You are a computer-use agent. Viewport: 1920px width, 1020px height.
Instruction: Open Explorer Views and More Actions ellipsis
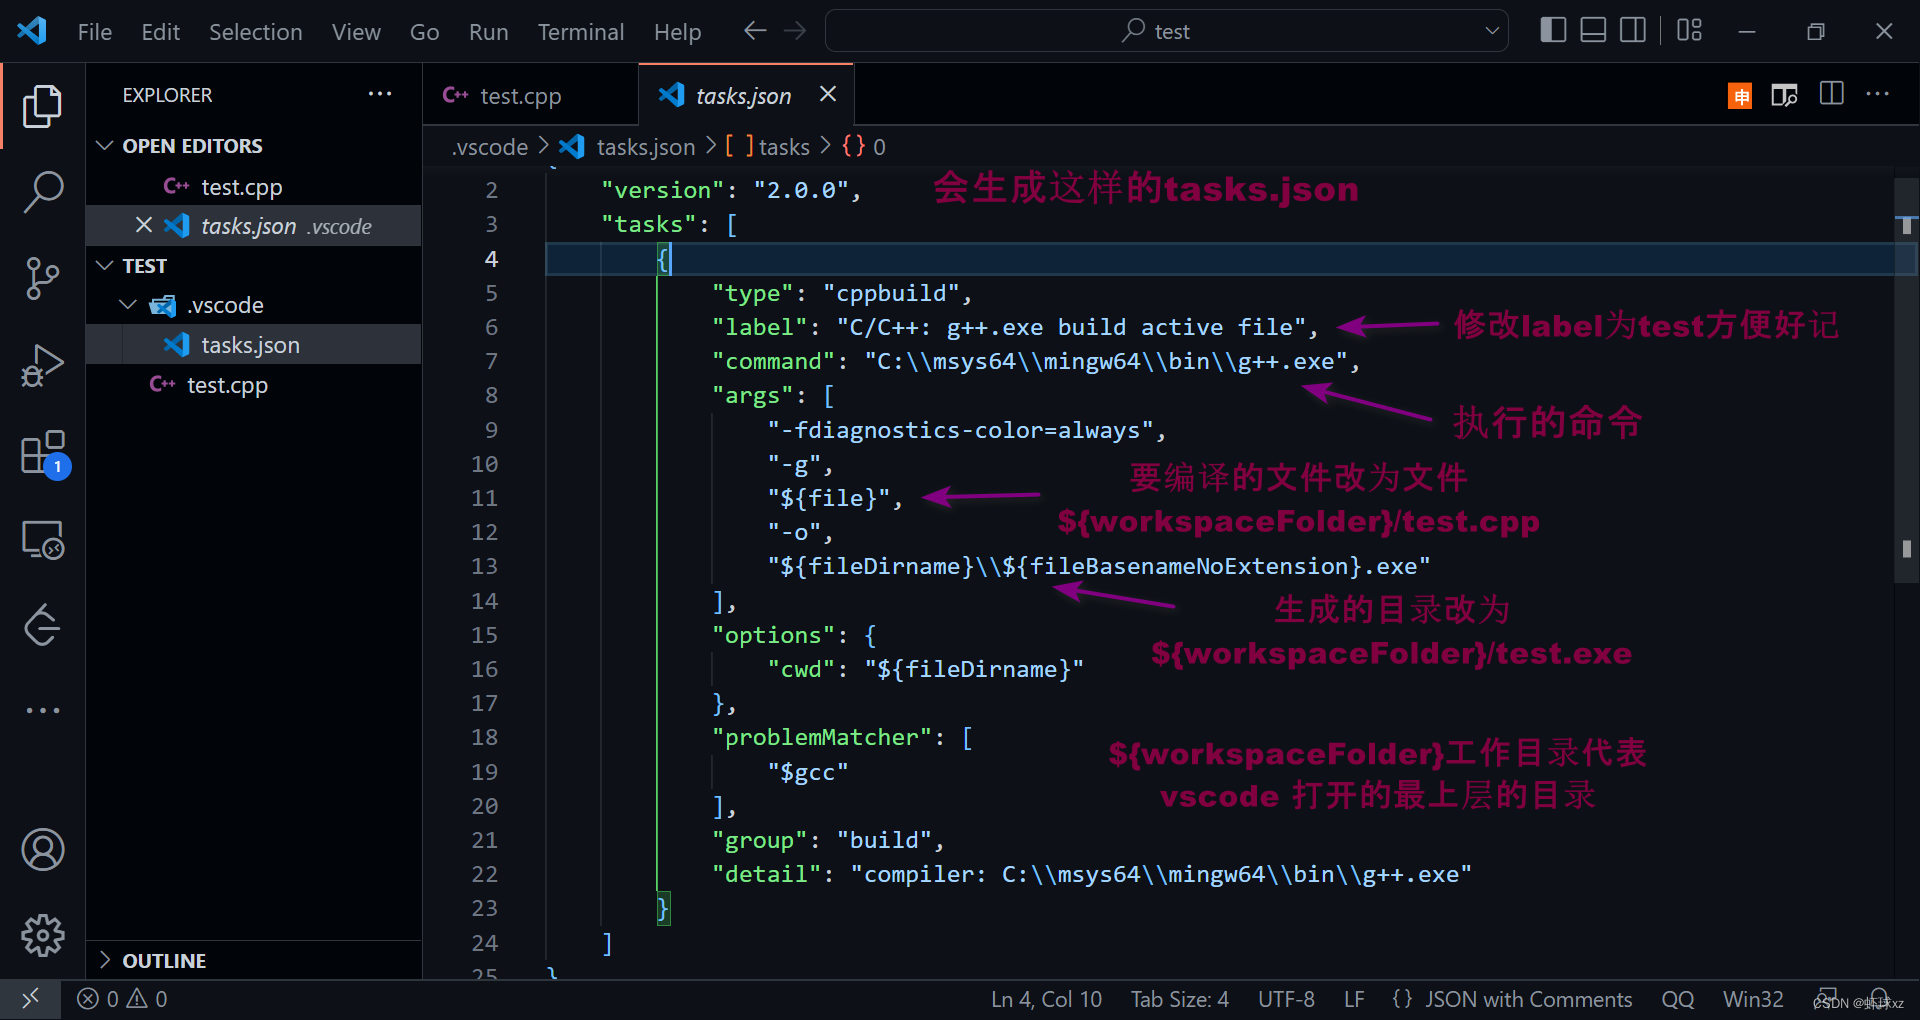(x=380, y=94)
